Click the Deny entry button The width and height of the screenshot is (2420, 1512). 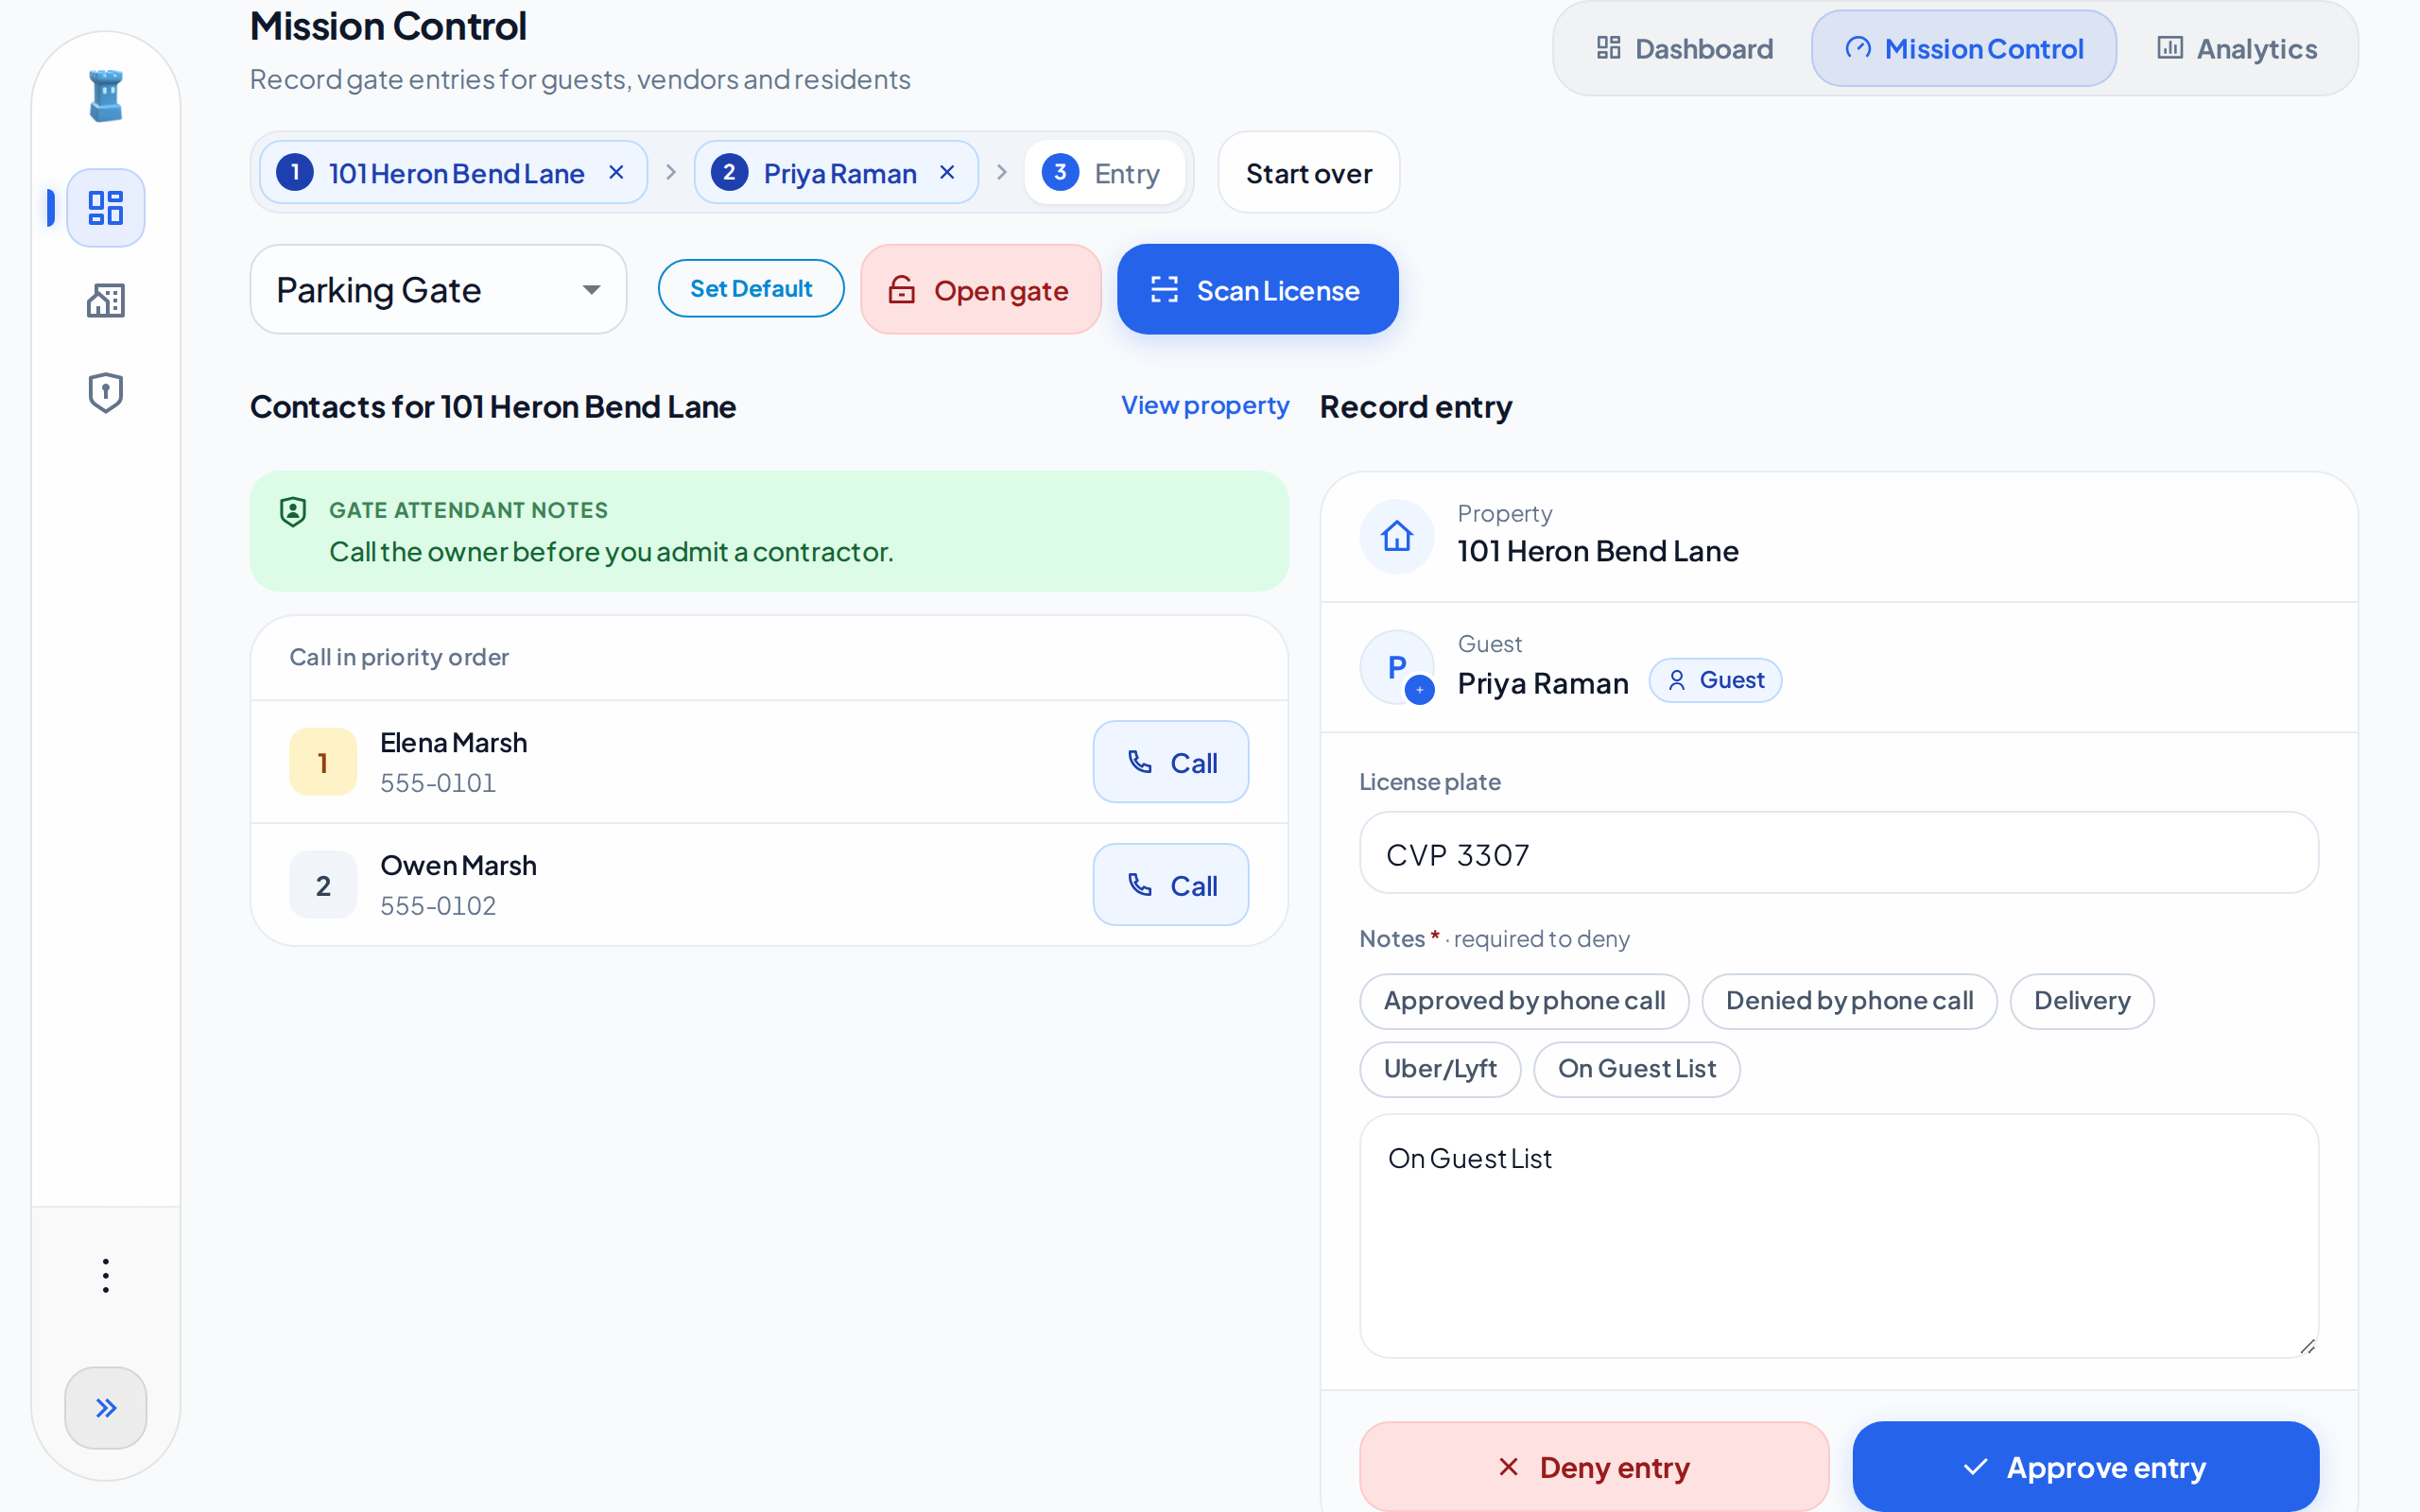[1594, 1466]
